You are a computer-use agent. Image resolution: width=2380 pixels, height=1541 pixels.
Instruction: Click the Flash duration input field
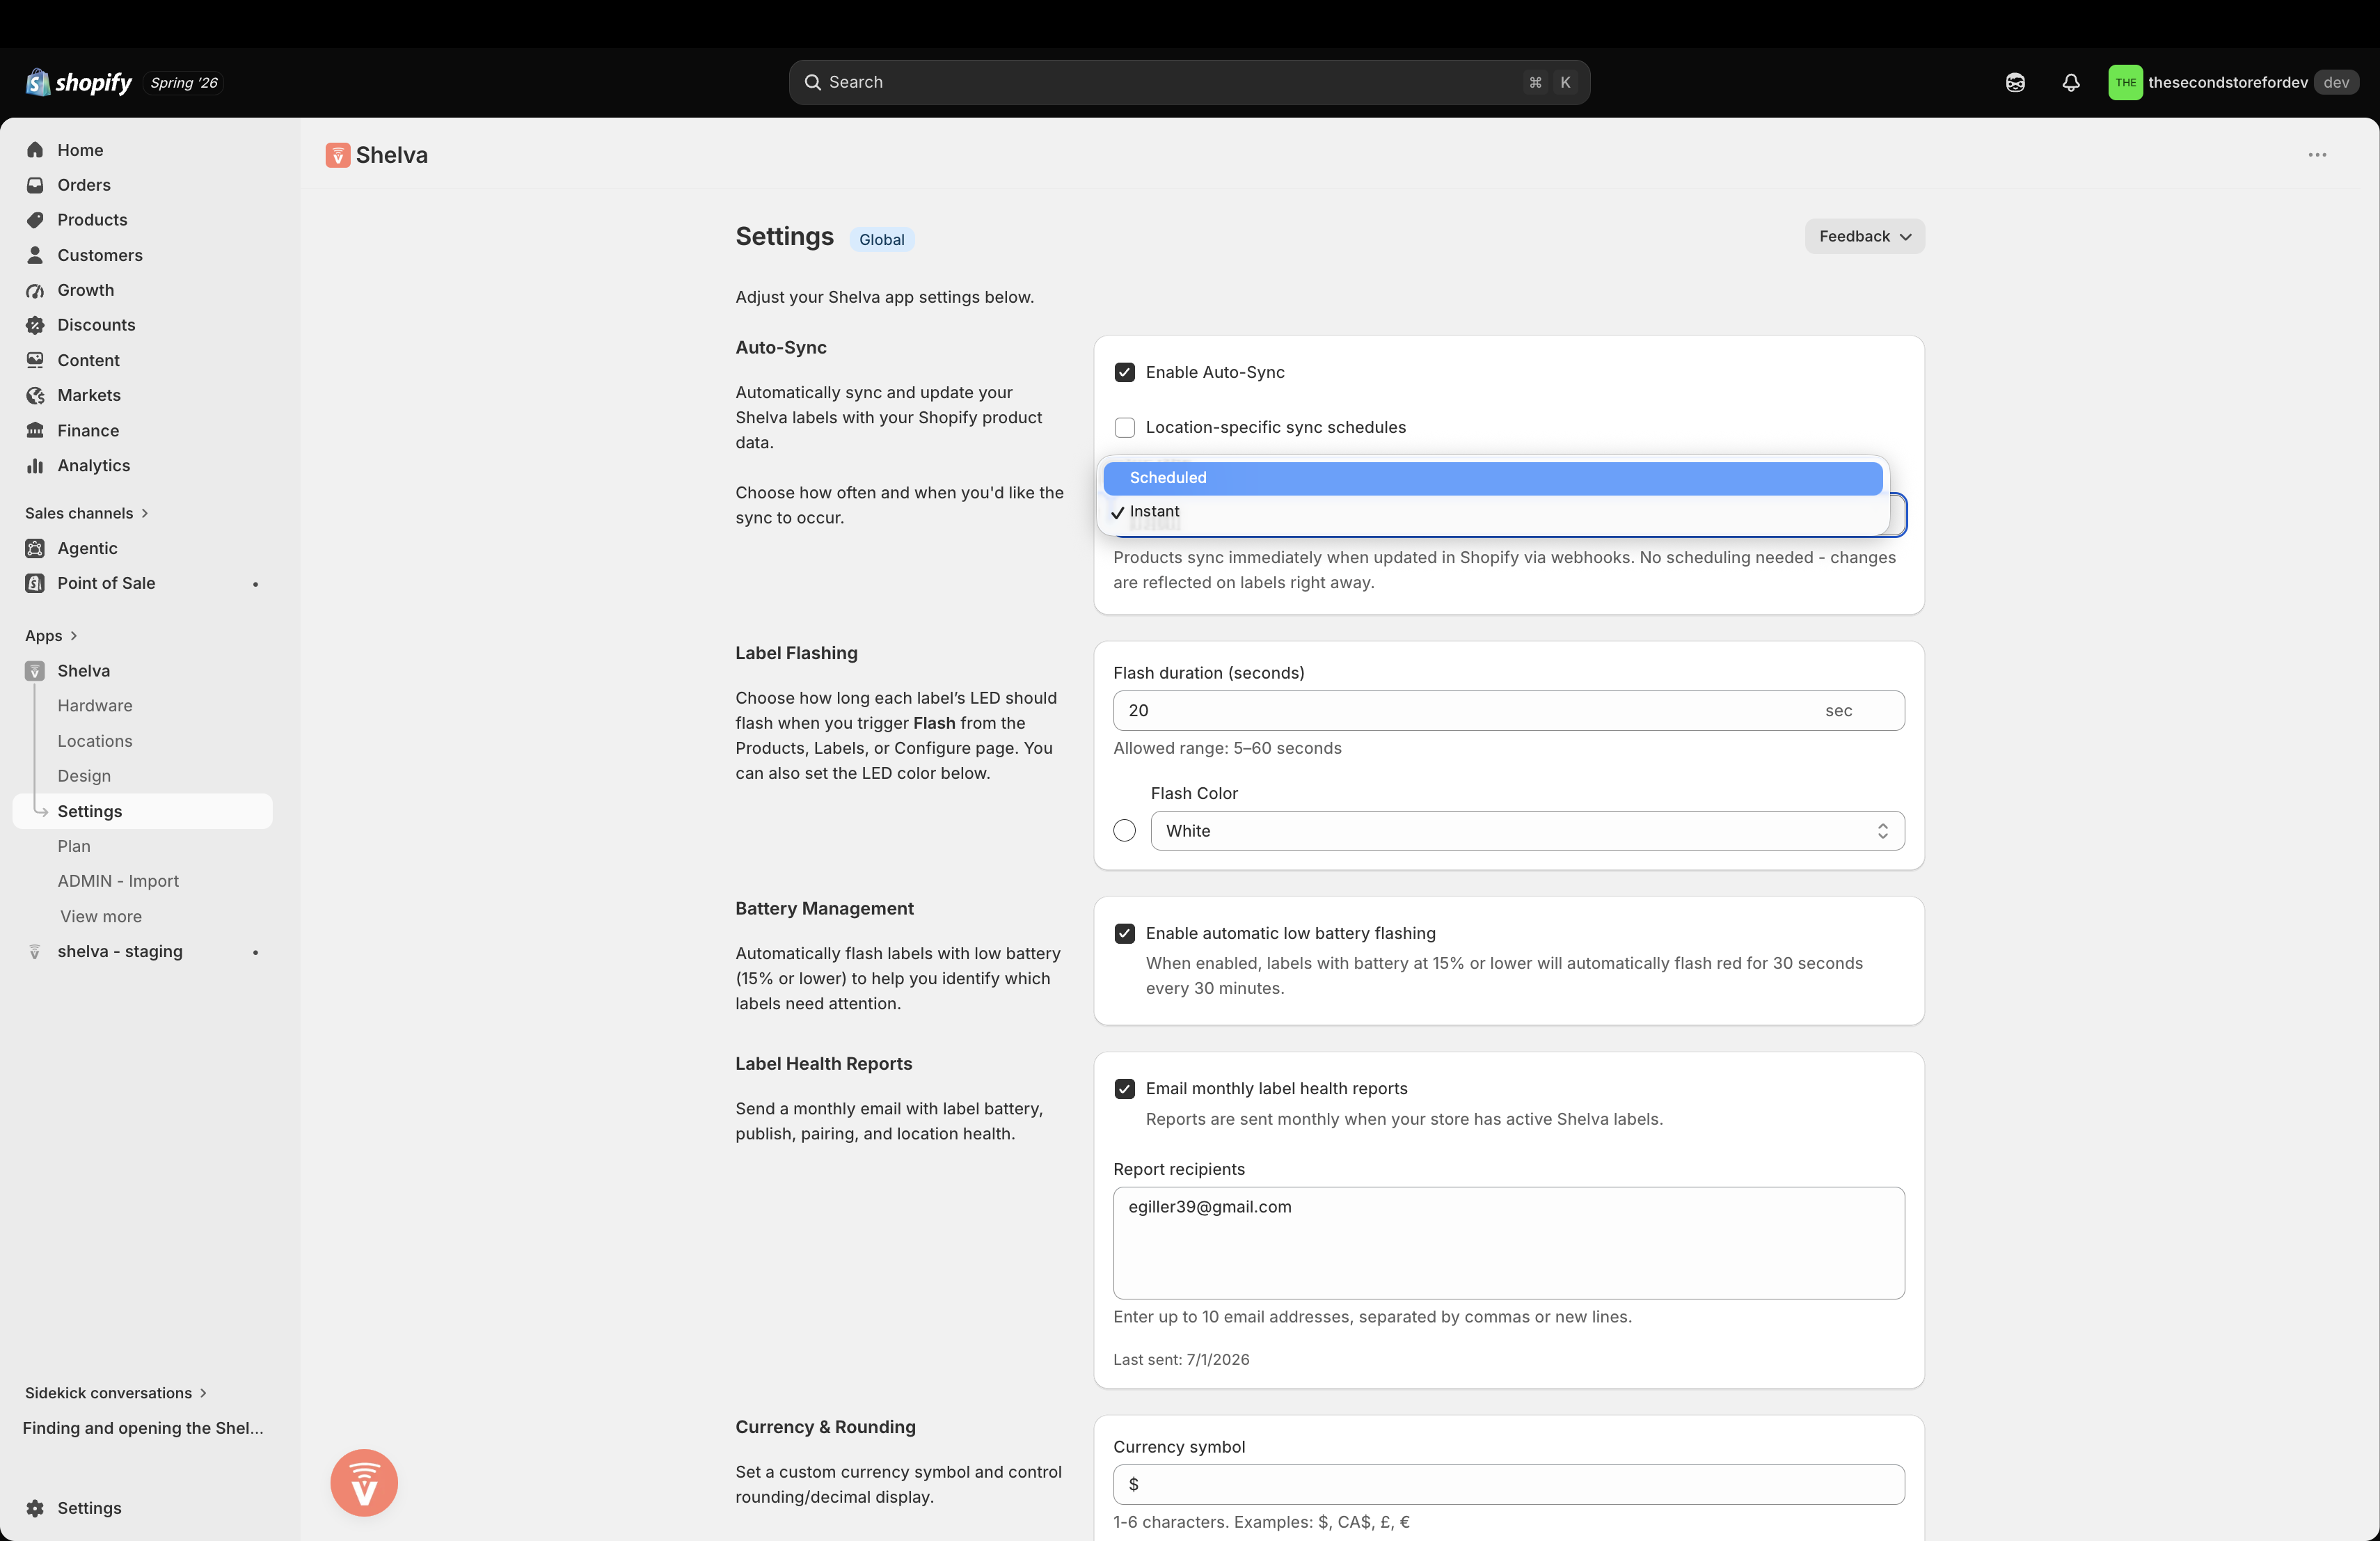click(1509, 711)
